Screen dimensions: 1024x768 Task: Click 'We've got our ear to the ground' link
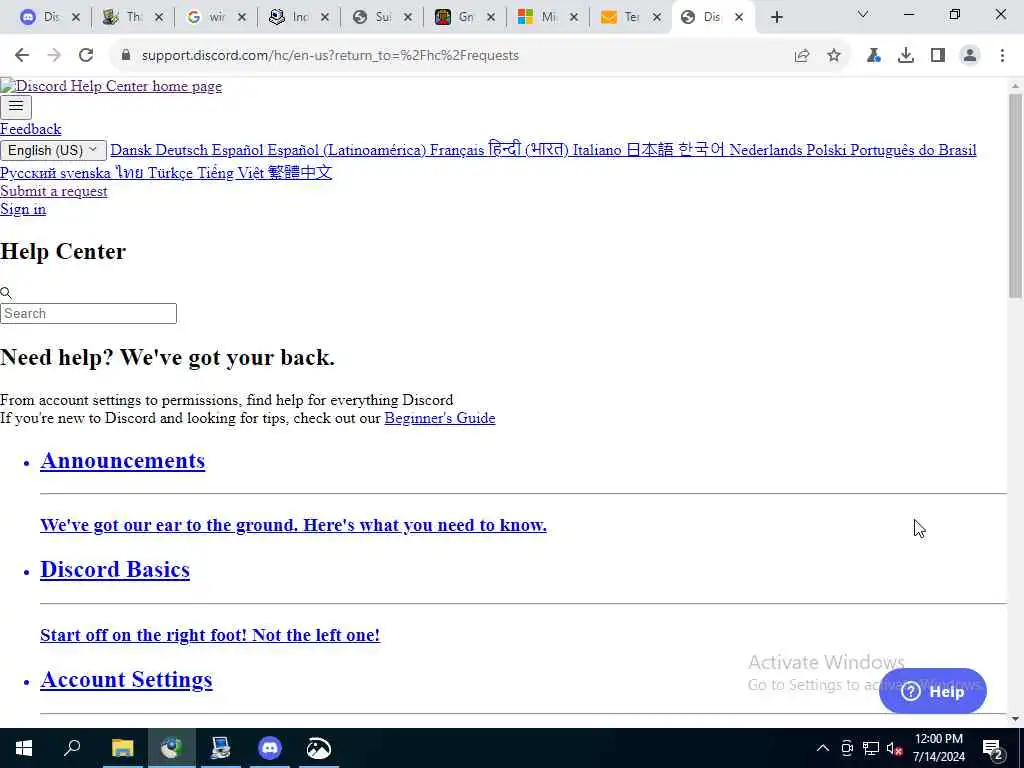tap(293, 525)
